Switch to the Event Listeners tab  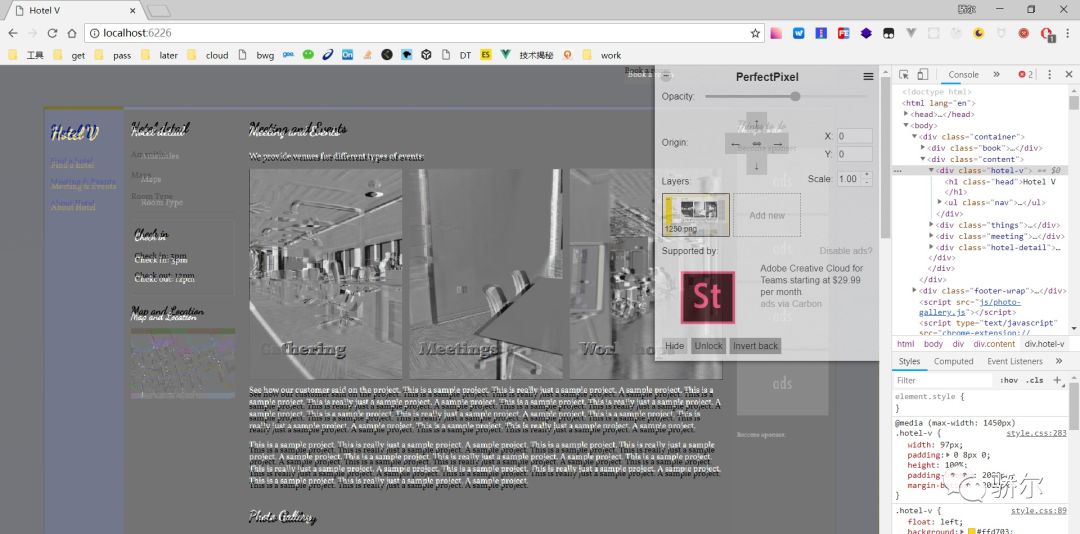[x=1015, y=361]
